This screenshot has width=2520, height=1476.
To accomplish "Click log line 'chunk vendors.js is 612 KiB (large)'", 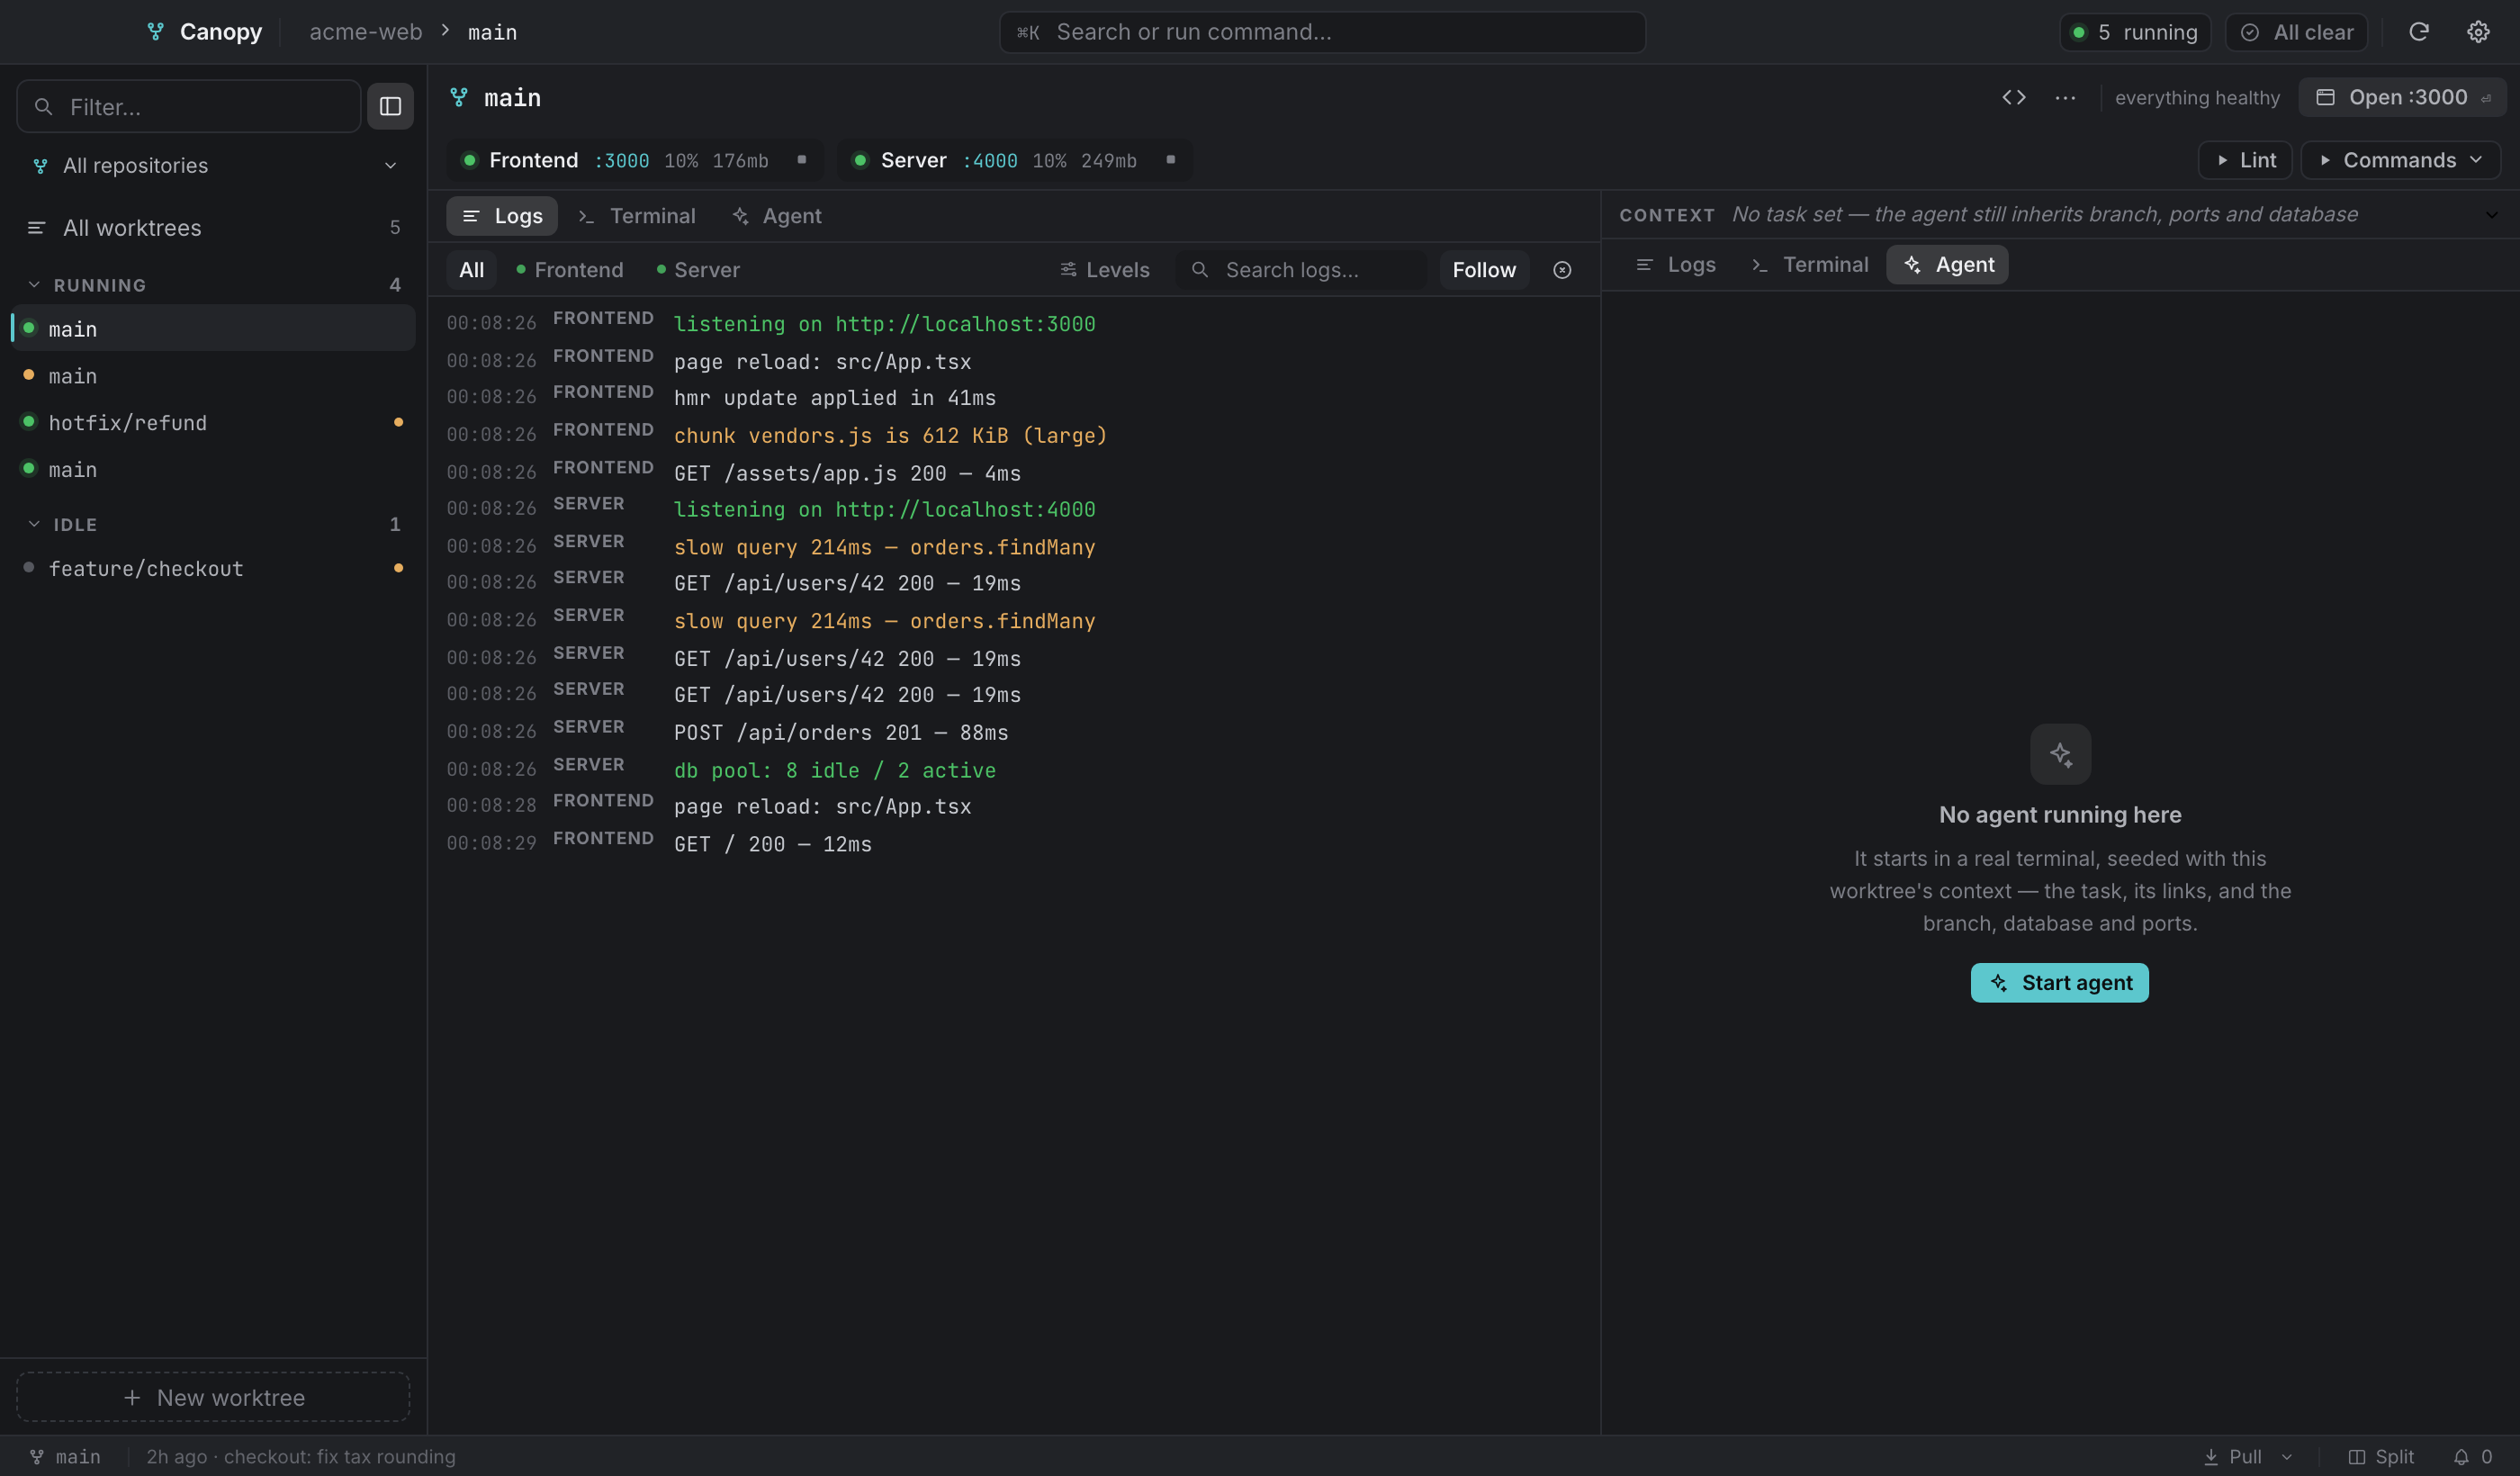I will point(890,435).
